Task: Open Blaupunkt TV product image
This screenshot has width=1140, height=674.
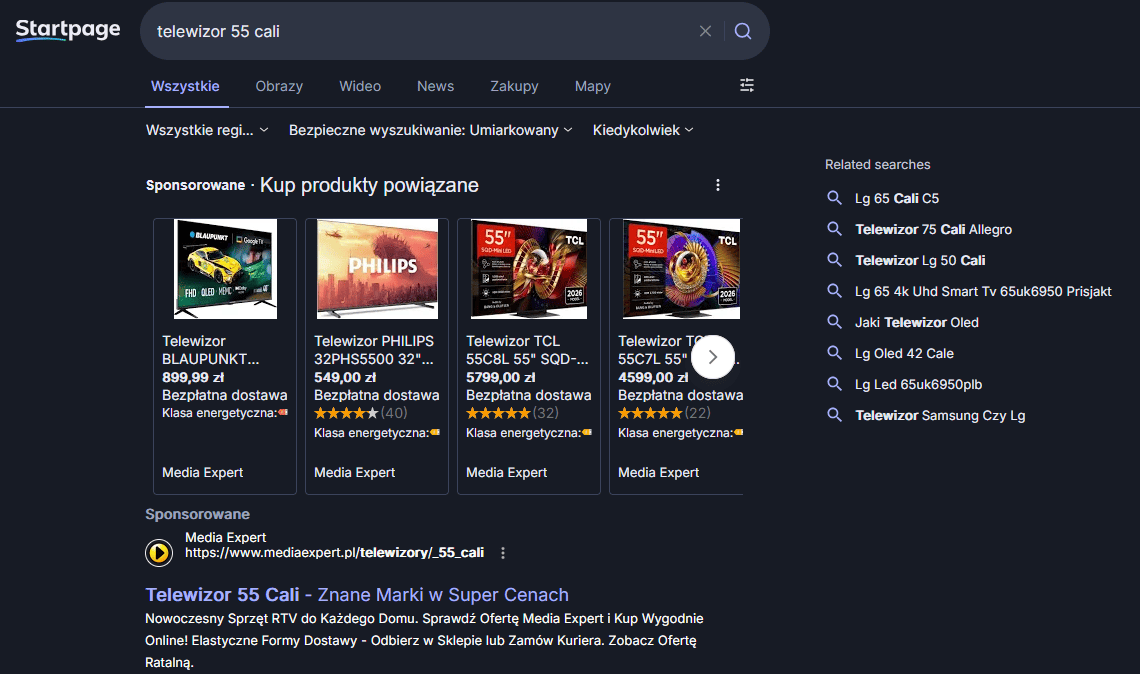Action: click(x=225, y=269)
